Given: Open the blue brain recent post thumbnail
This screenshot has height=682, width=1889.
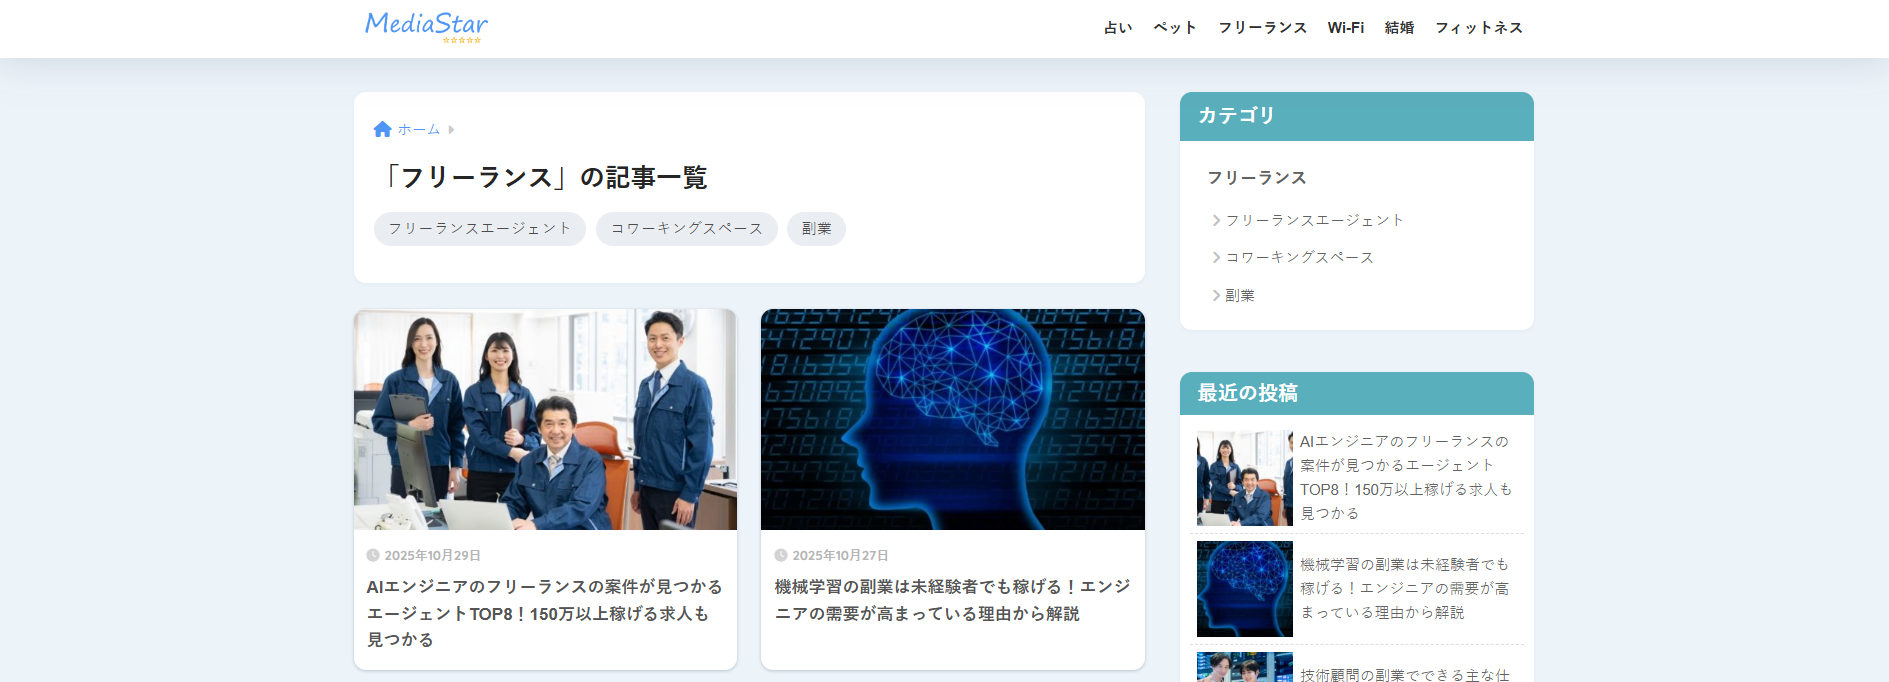Looking at the screenshot, I should [x=1245, y=589].
